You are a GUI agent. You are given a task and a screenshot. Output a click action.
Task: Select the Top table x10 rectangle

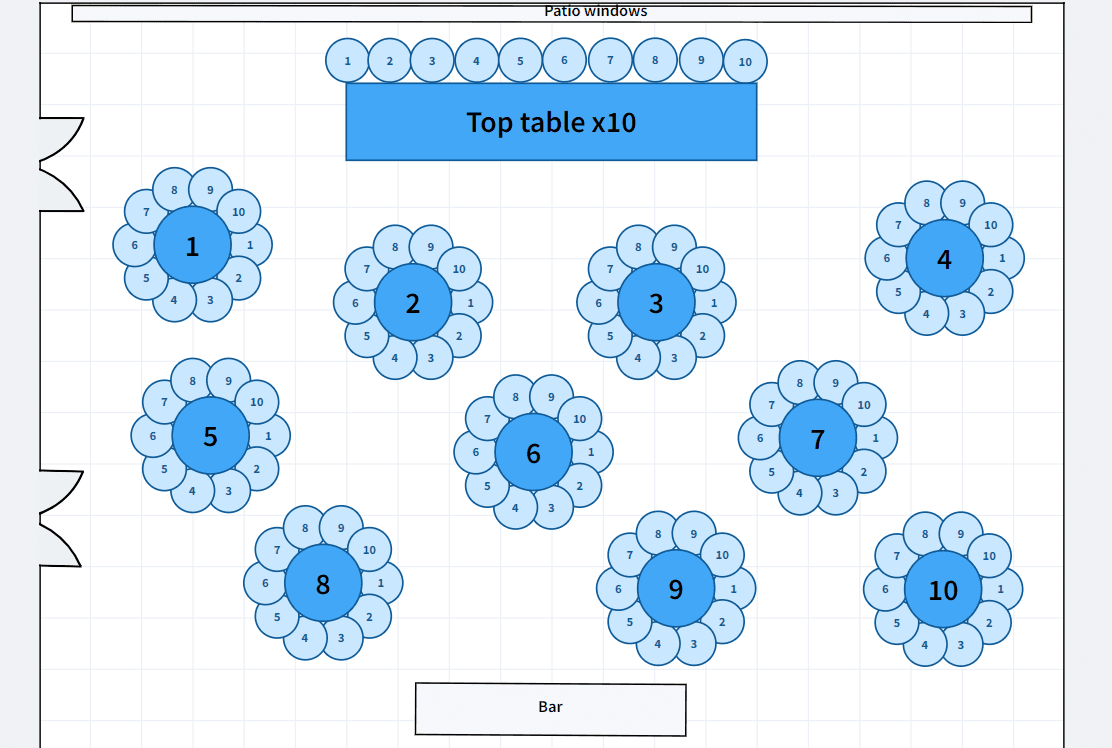[x=551, y=122]
